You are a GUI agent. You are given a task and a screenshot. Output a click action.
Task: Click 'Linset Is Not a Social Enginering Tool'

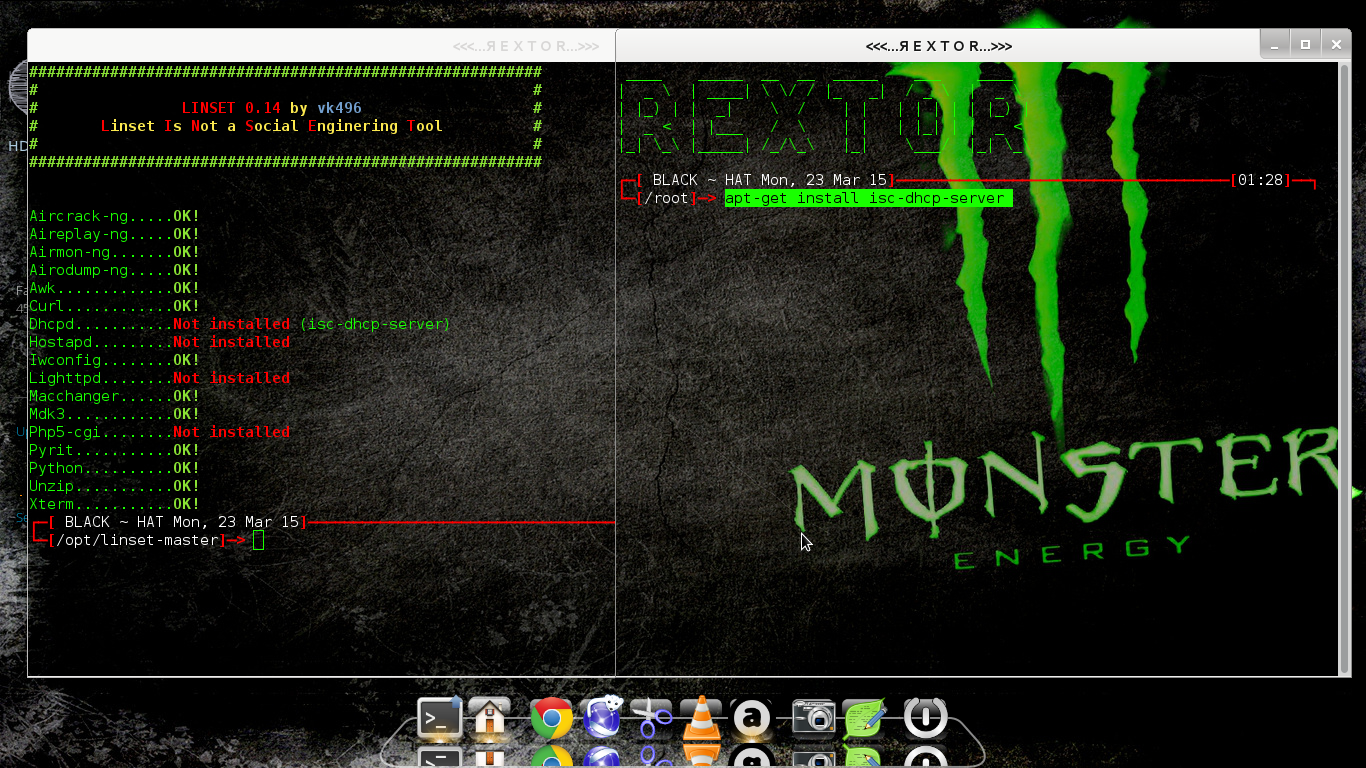coord(272,126)
